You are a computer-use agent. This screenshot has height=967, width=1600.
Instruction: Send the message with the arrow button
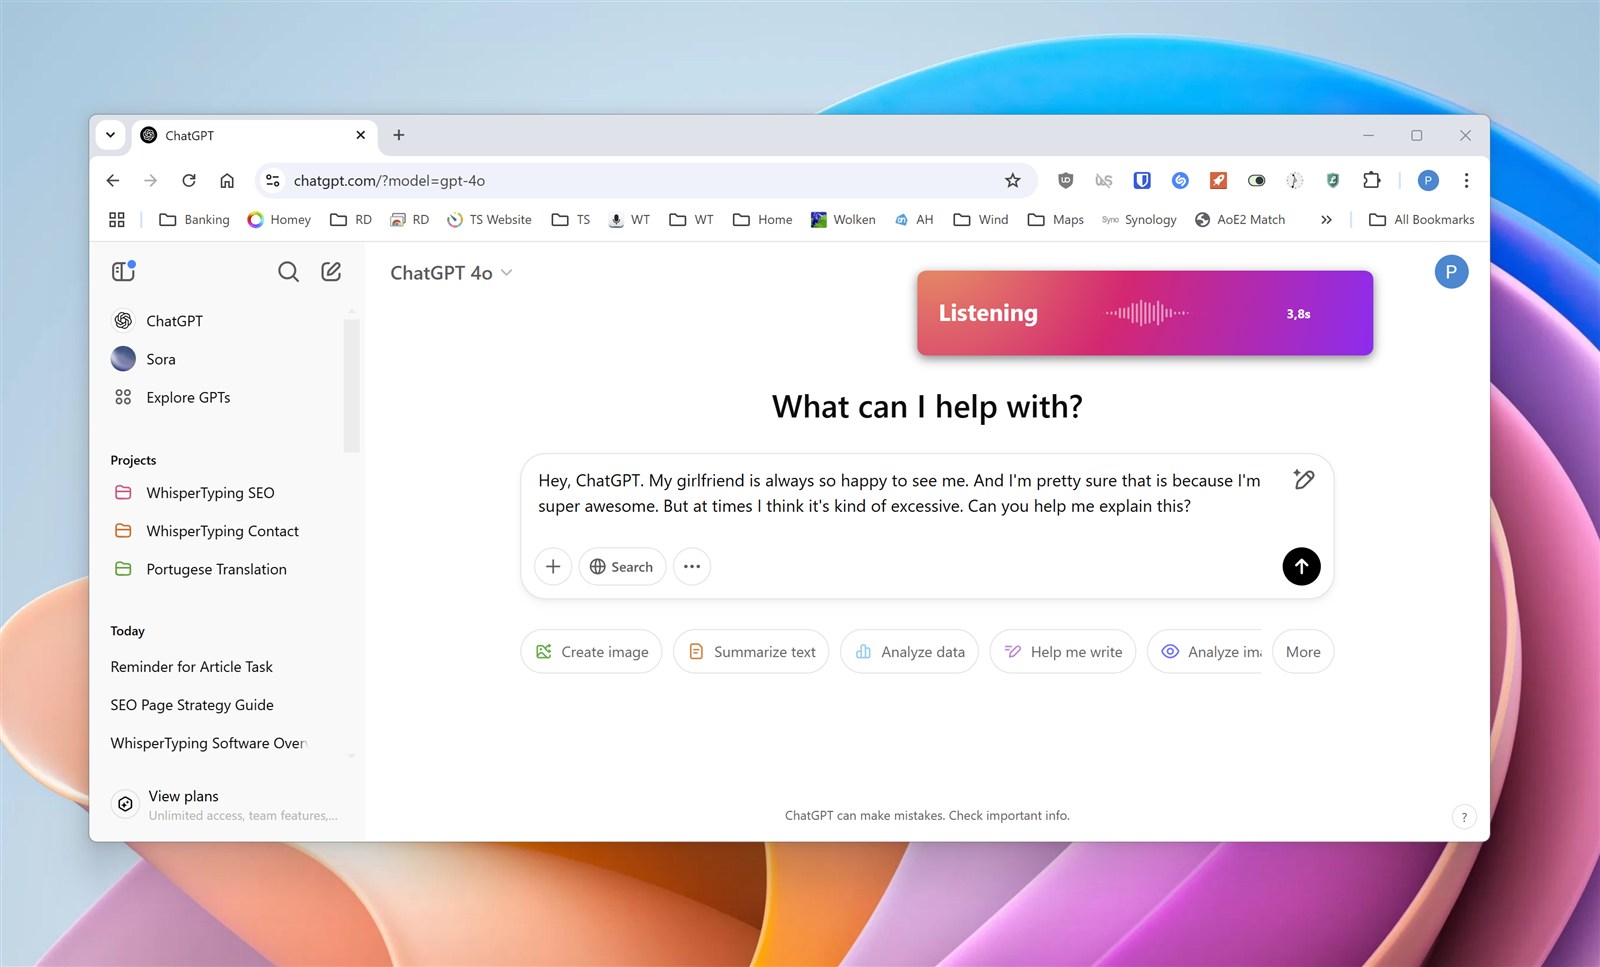(x=1301, y=566)
